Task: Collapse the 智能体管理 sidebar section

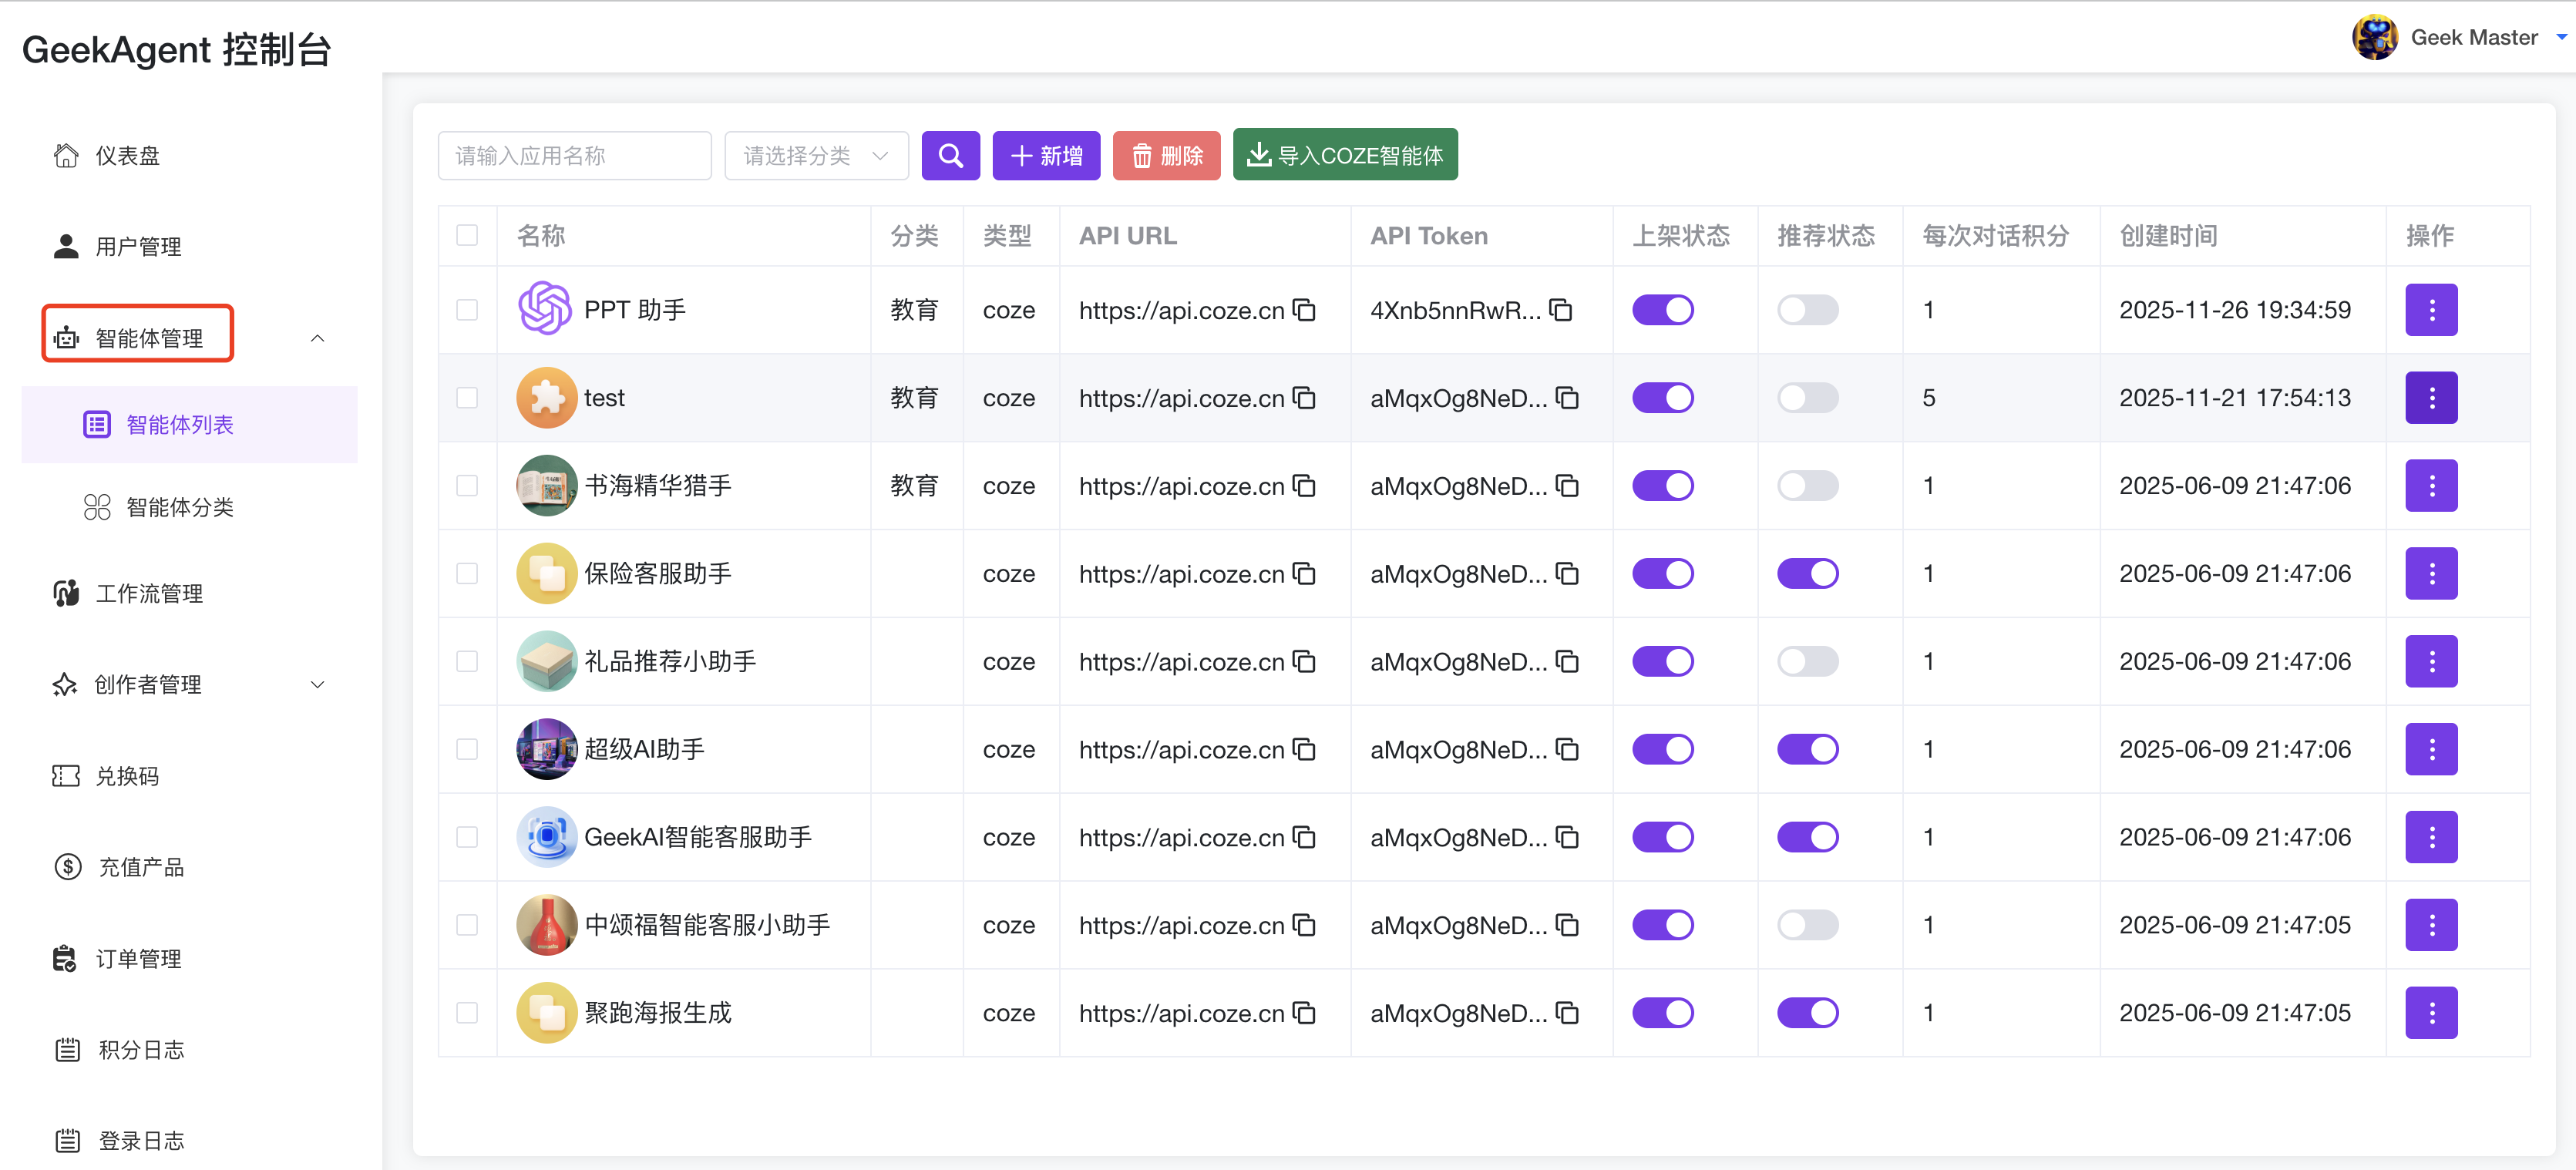Action: 318,338
